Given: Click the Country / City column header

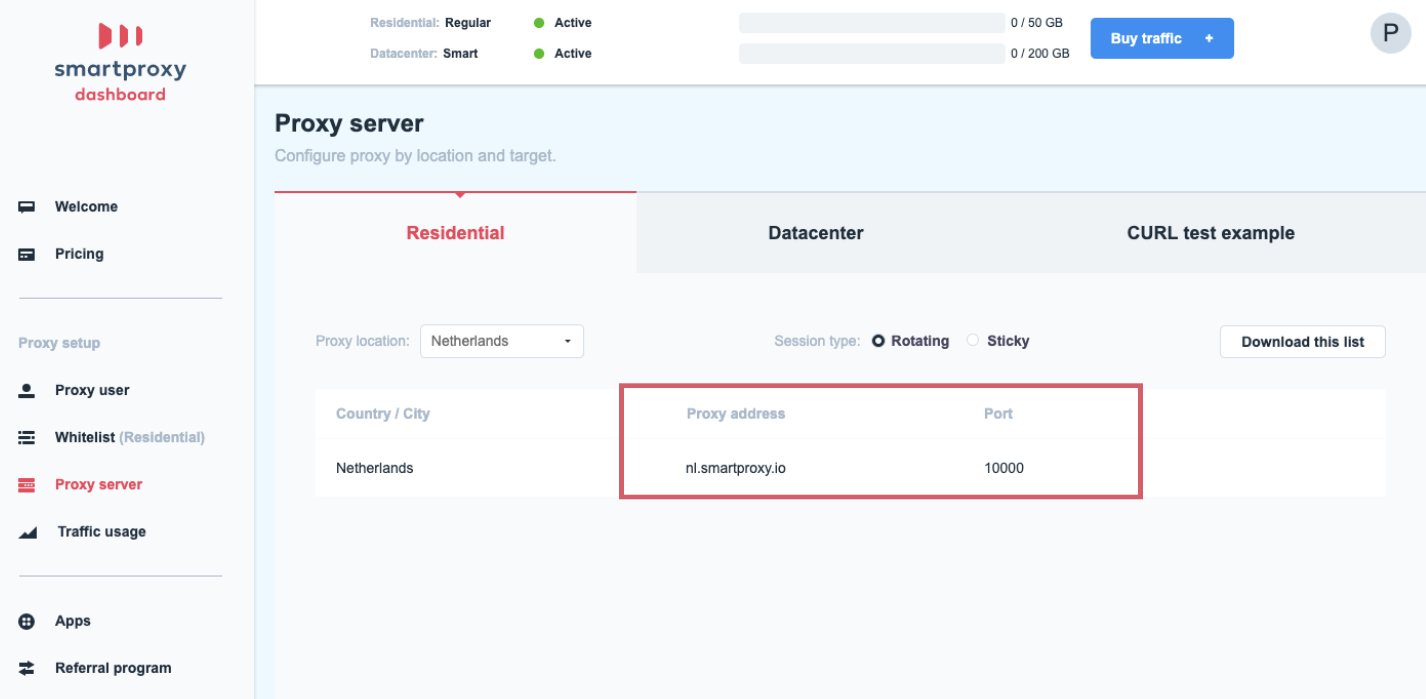Looking at the screenshot, I should (383, 414).
